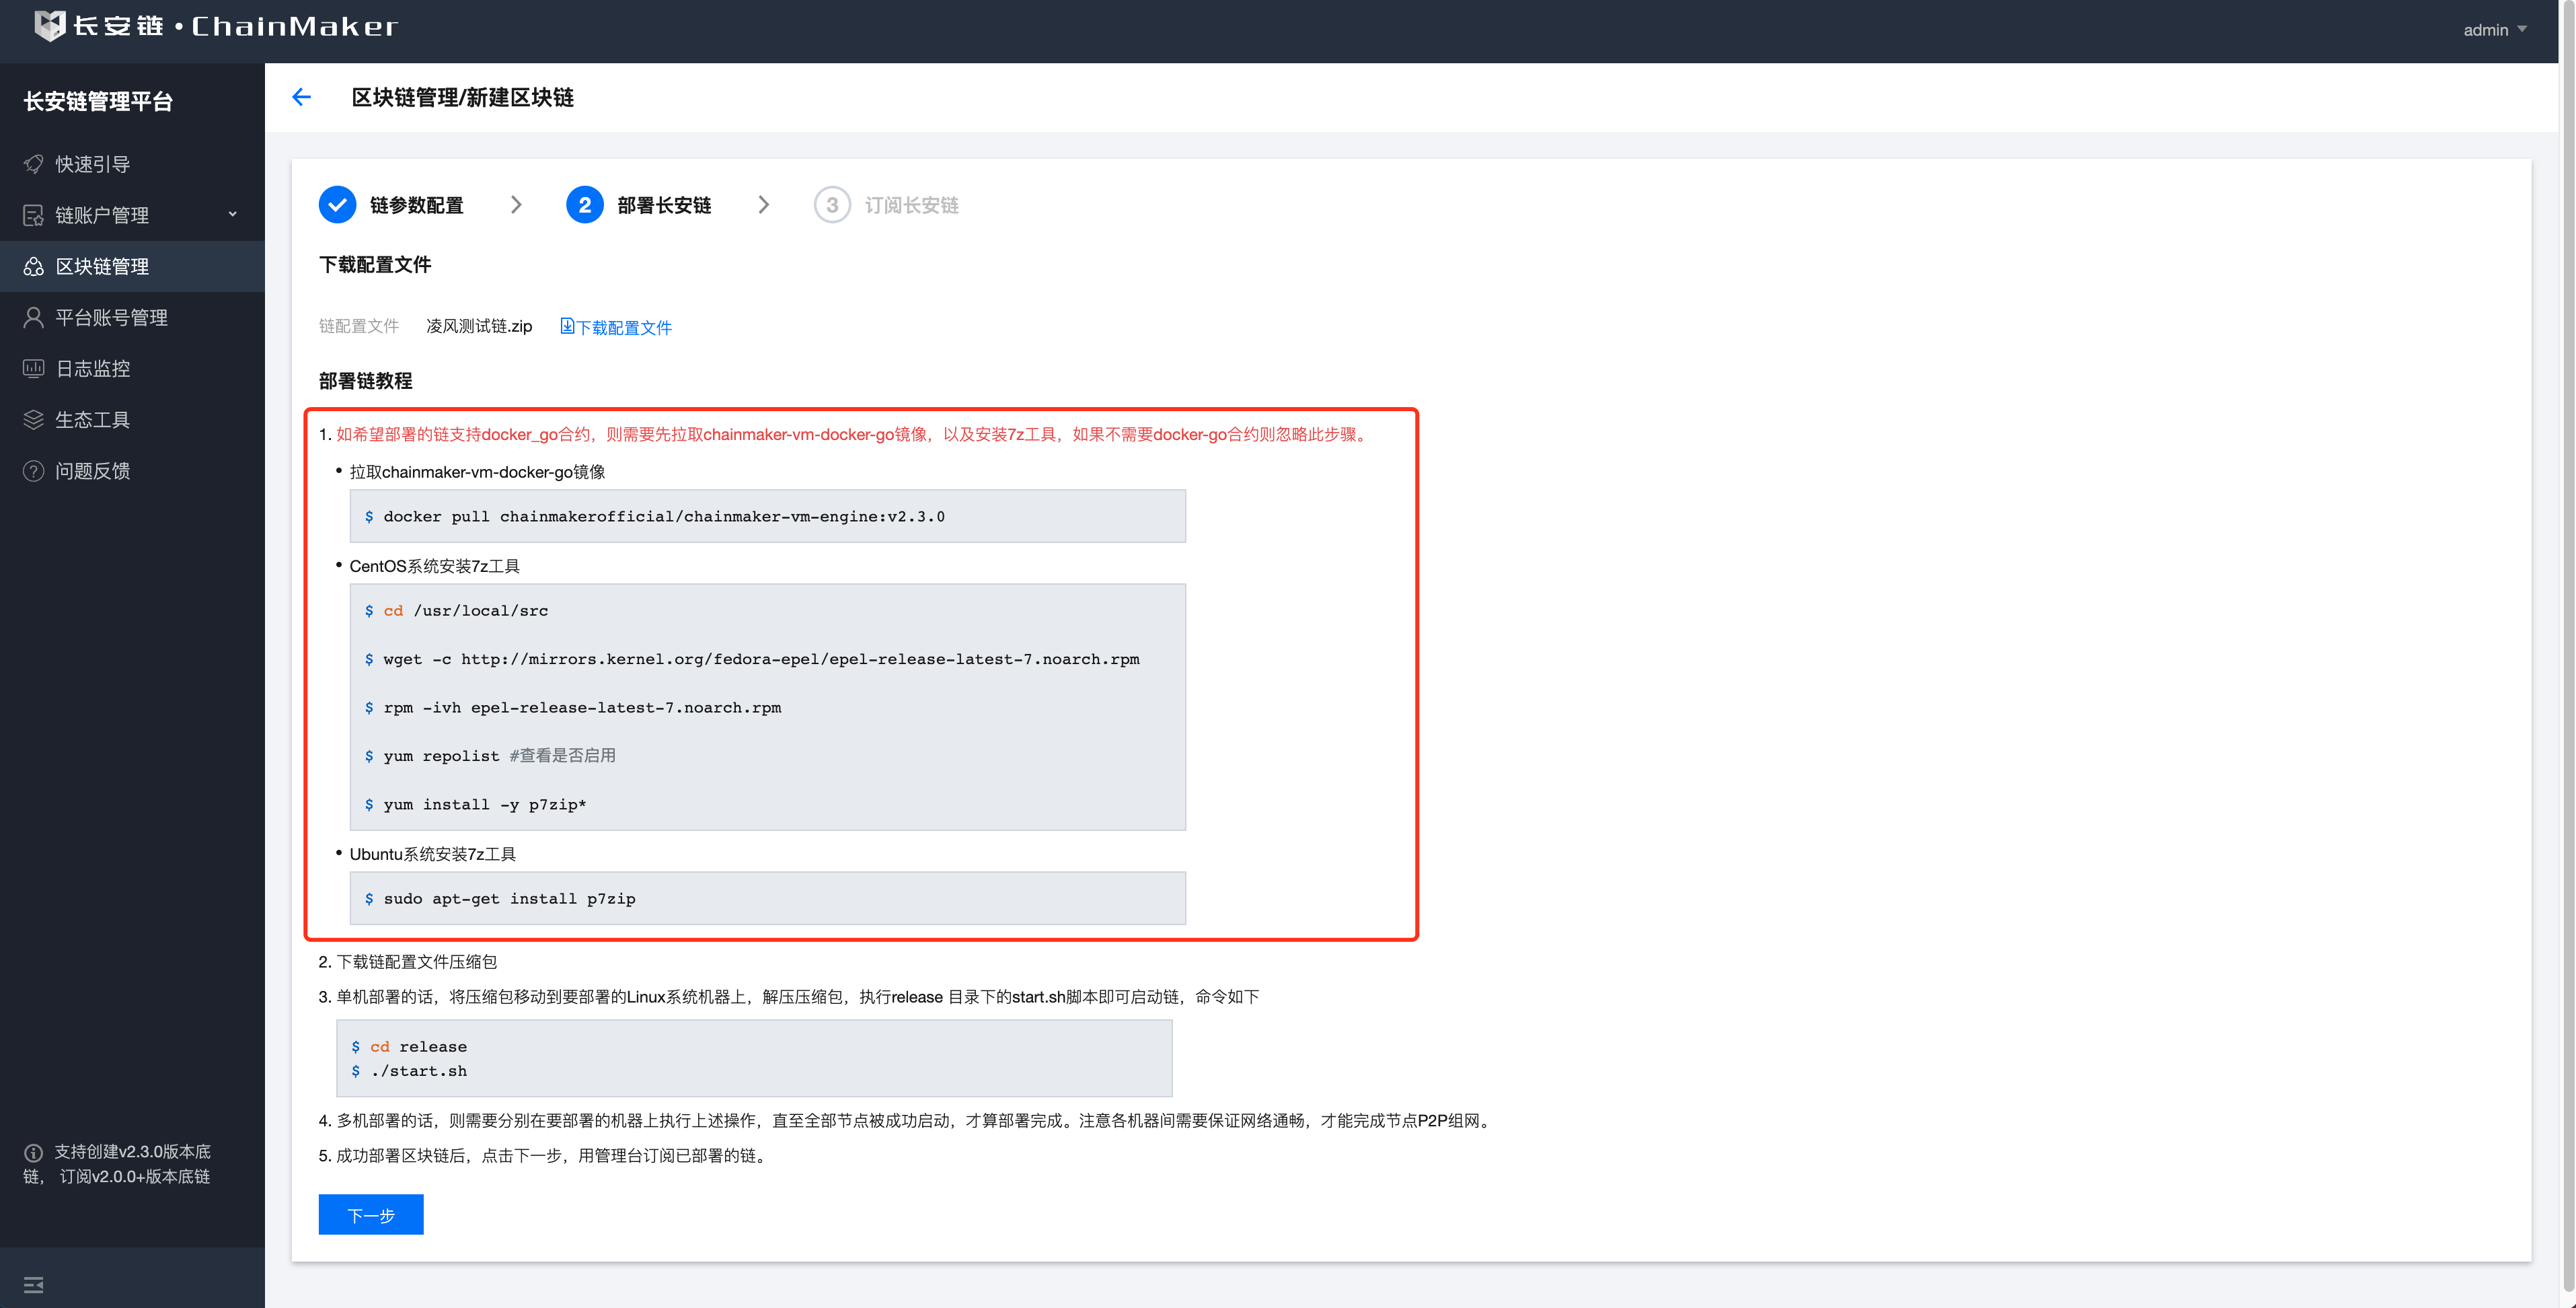This screenshot has width=2576, height=1308.
Task: Click the rocket icon beside 快速引导
Action: point(33,164)
